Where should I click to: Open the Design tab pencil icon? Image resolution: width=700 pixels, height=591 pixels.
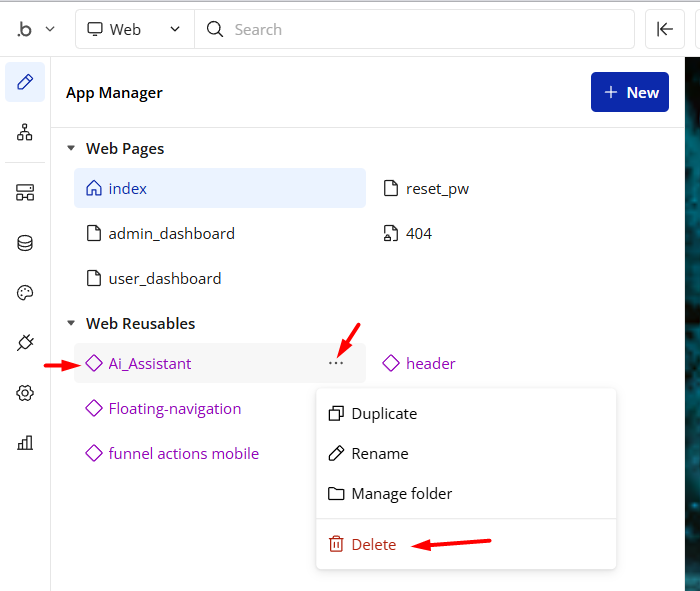[25, 82]
